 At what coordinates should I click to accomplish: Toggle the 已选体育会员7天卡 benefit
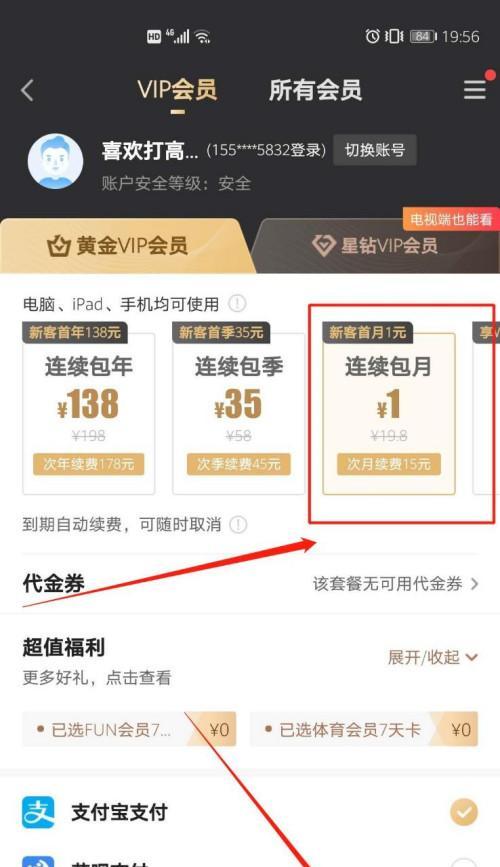tap(364, 729)
